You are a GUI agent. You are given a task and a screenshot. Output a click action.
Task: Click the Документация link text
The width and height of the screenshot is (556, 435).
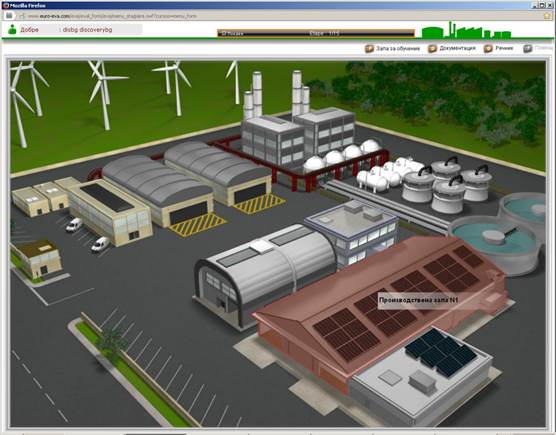click(457, 48)
